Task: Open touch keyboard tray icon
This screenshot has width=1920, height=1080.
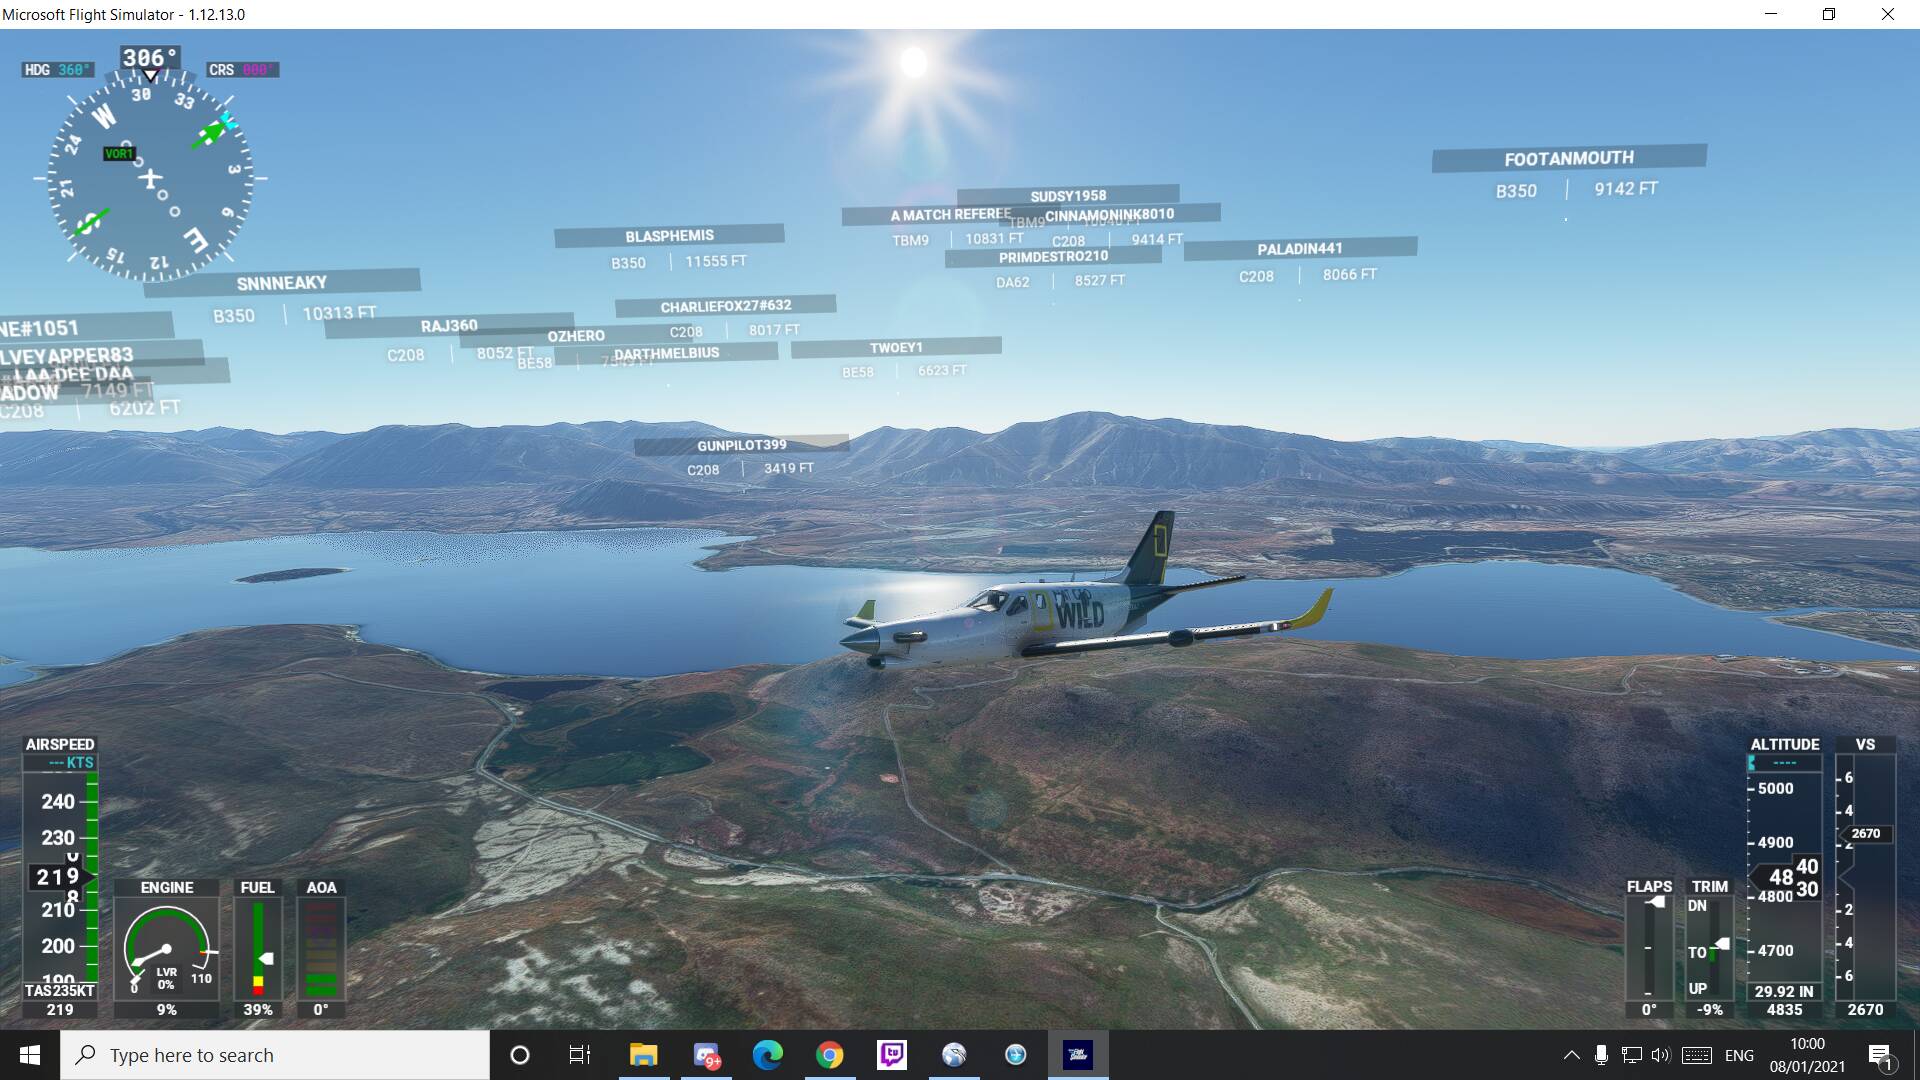Action: click(x=1697, y=1055)
